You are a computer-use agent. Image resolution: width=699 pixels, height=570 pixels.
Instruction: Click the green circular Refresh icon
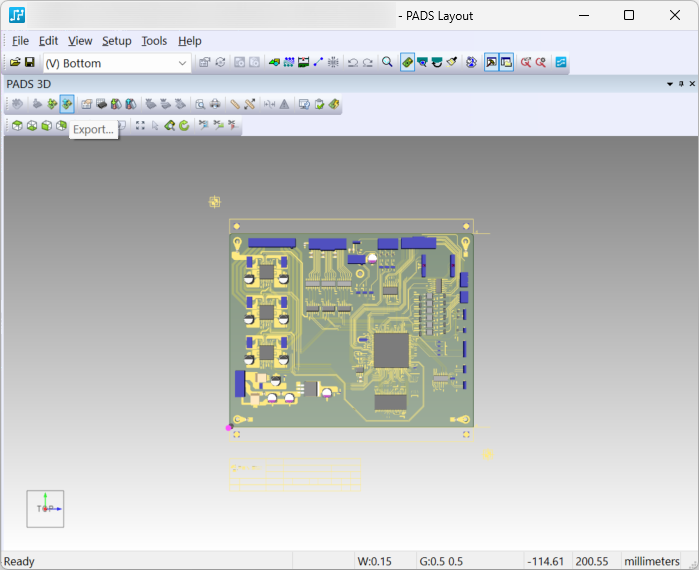(x=184, y=126)
